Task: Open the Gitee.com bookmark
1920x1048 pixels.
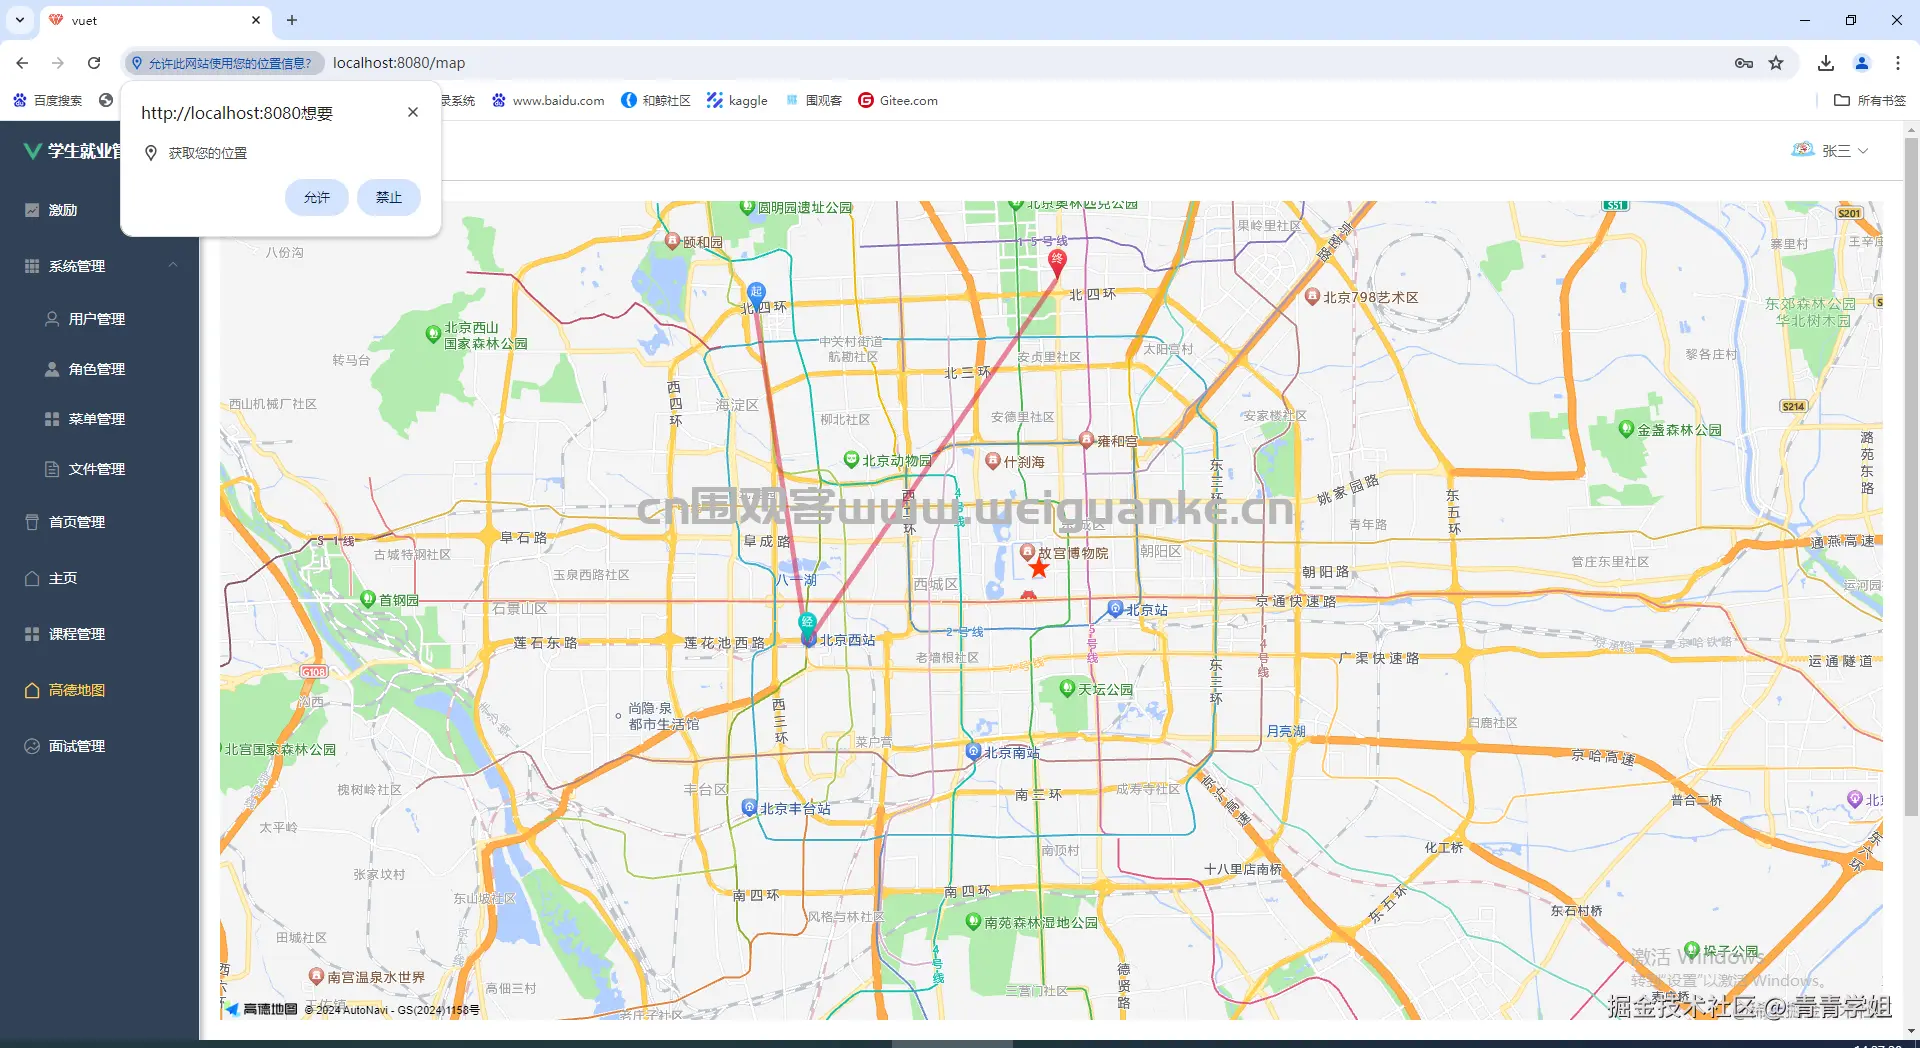Action: pyautogui.click(x=898, y=100)
